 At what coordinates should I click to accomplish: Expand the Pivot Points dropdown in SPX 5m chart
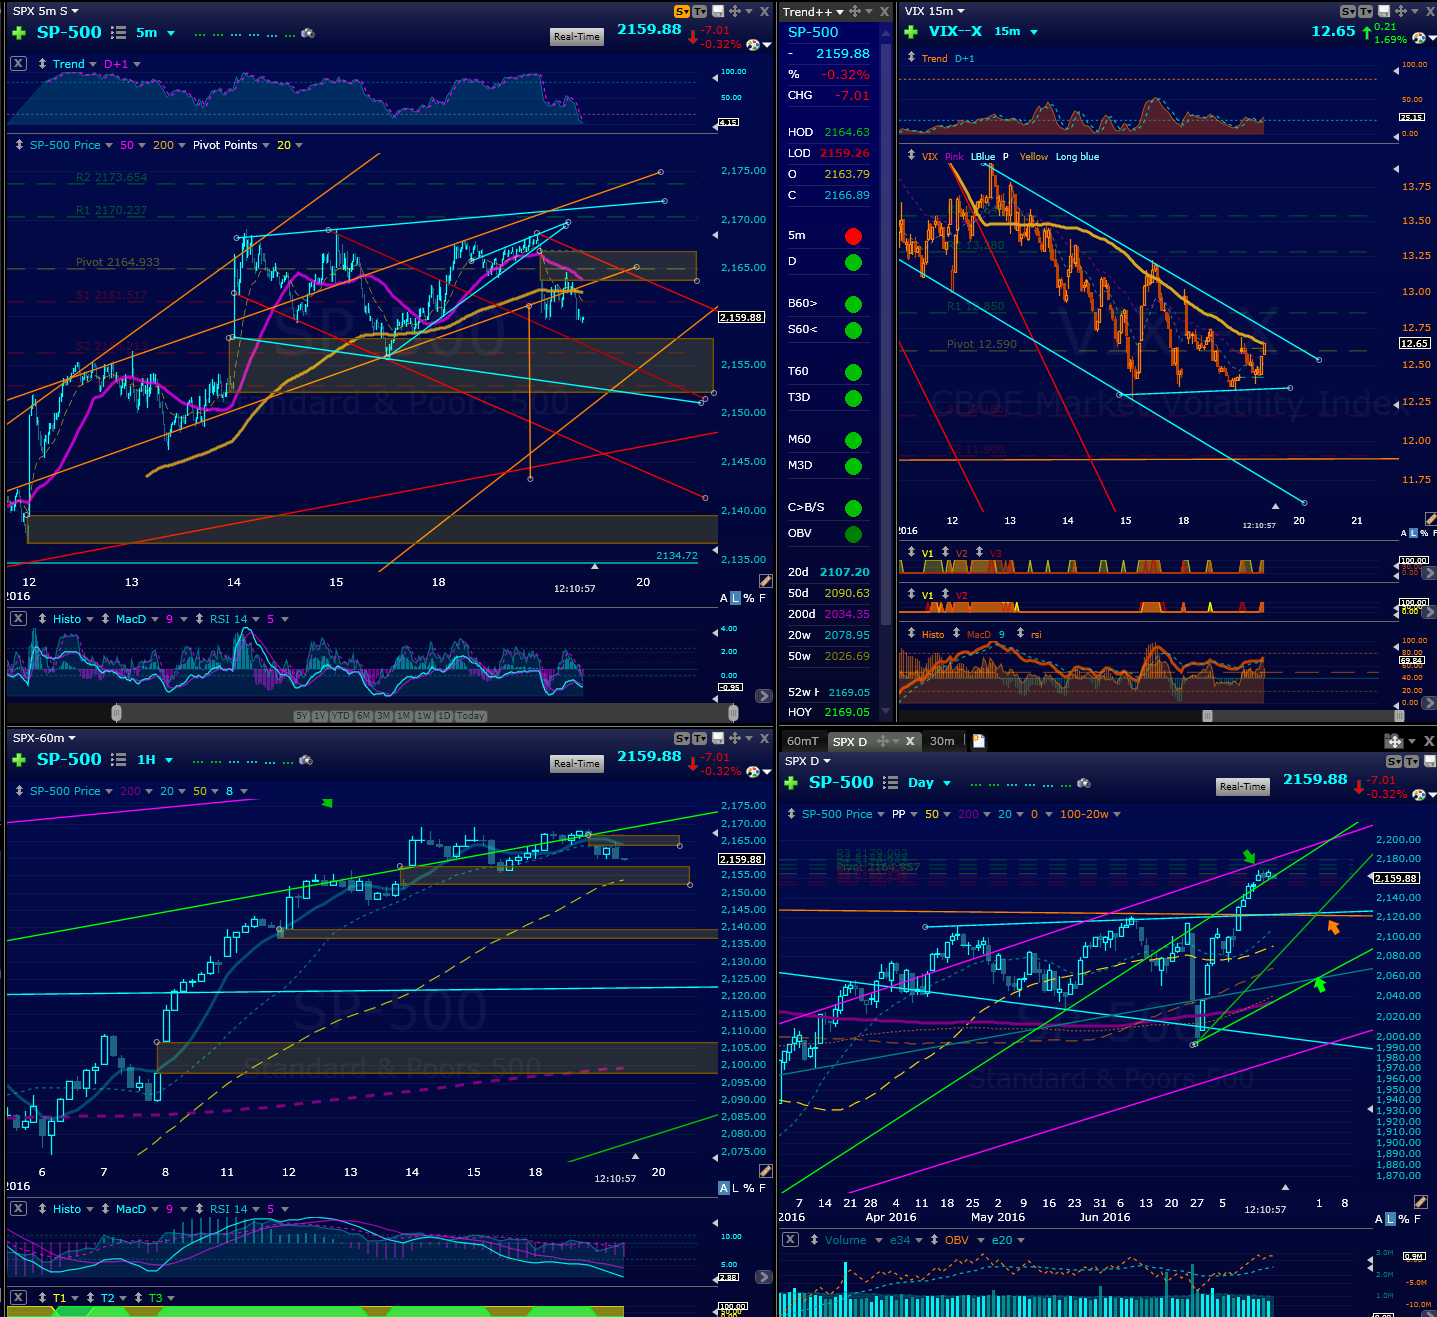click(266, 146)
